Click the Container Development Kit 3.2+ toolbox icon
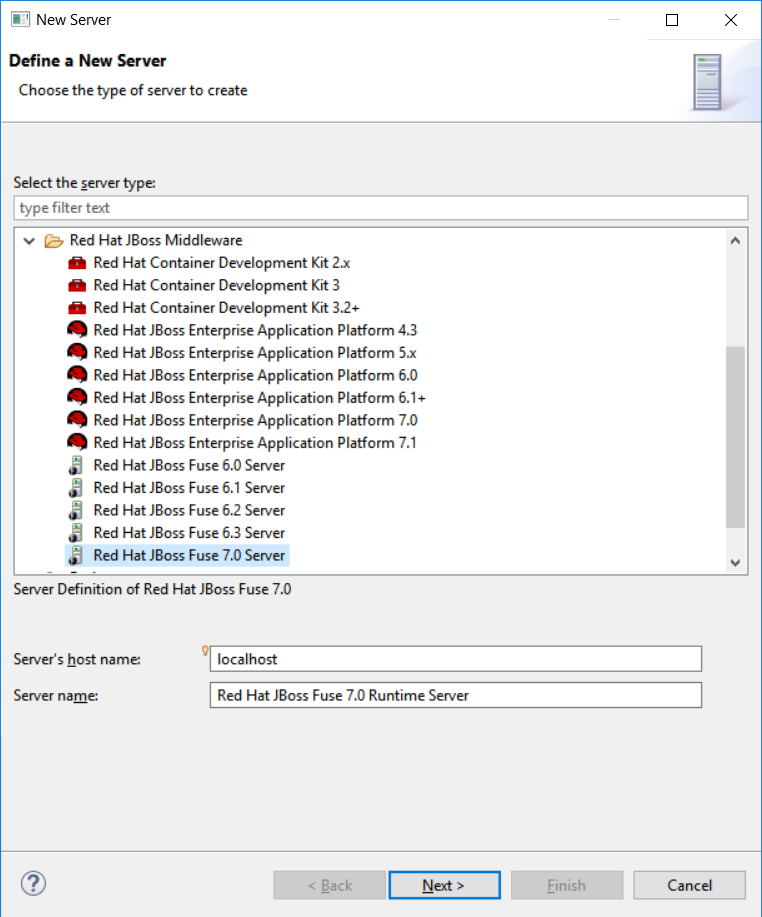762x917 pixels. (x=77, y=308)
